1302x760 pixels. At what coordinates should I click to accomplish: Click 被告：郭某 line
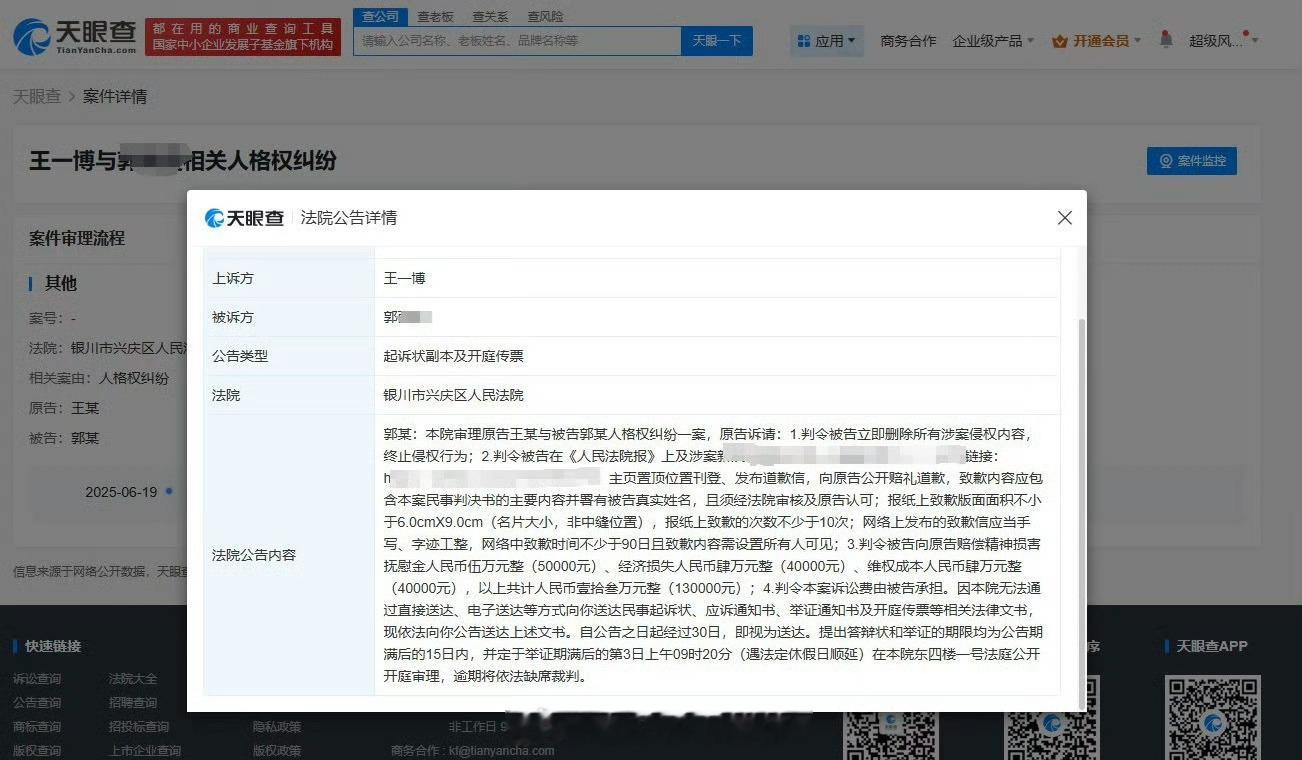(x=64, y=438)
